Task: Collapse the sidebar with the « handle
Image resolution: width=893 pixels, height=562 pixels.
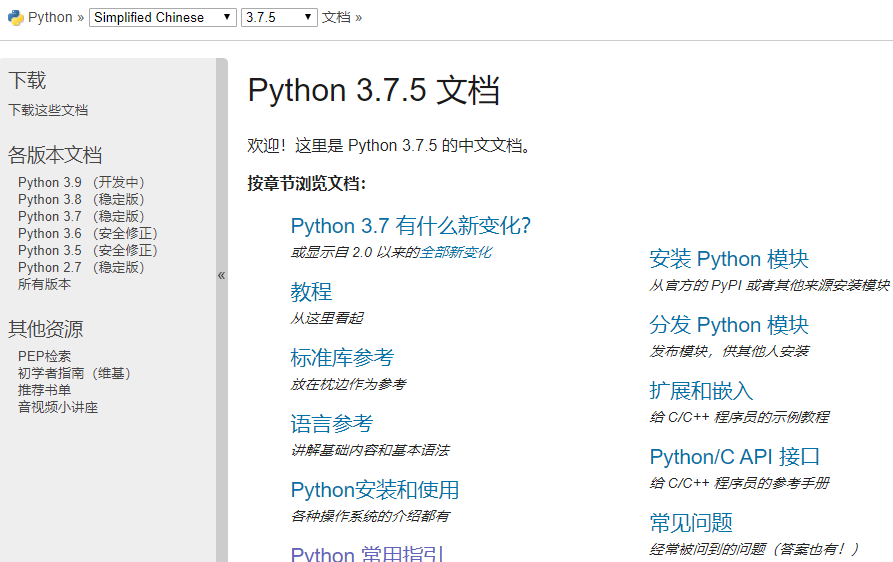Action: [x=222, y=276]
